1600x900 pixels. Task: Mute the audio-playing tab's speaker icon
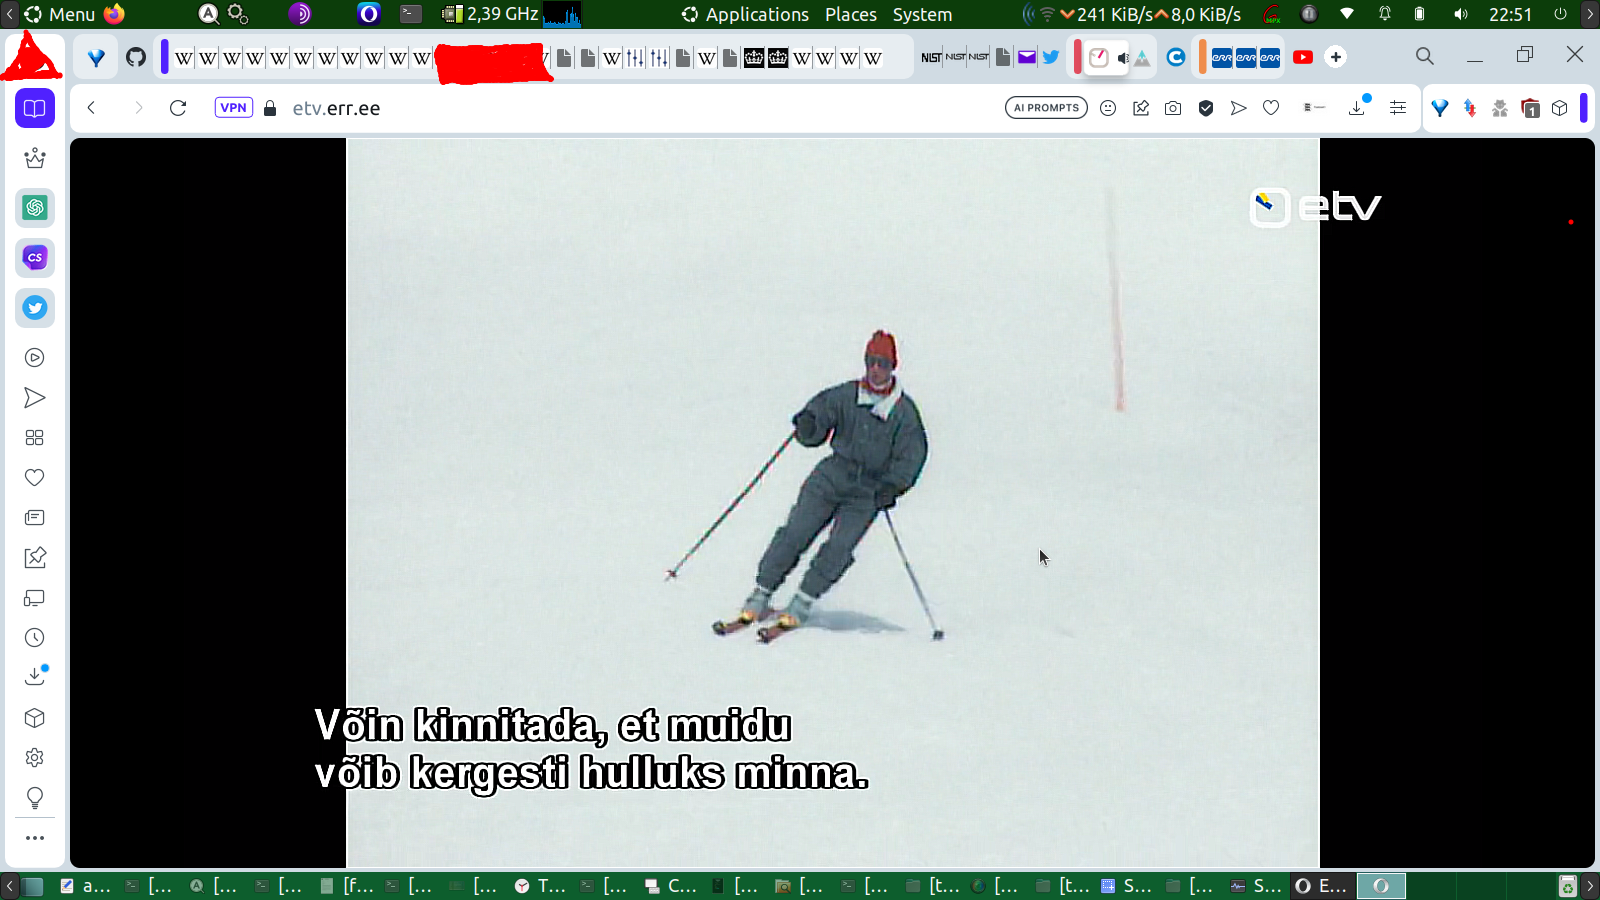[x=1123, y=58]
